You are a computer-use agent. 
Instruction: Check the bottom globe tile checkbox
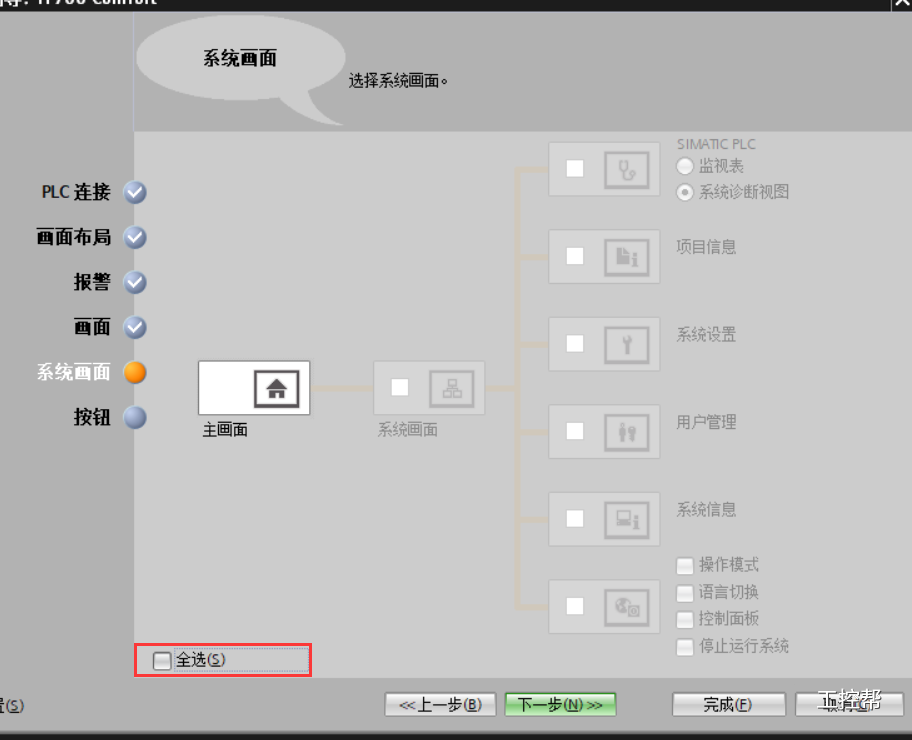coord(575,606)
